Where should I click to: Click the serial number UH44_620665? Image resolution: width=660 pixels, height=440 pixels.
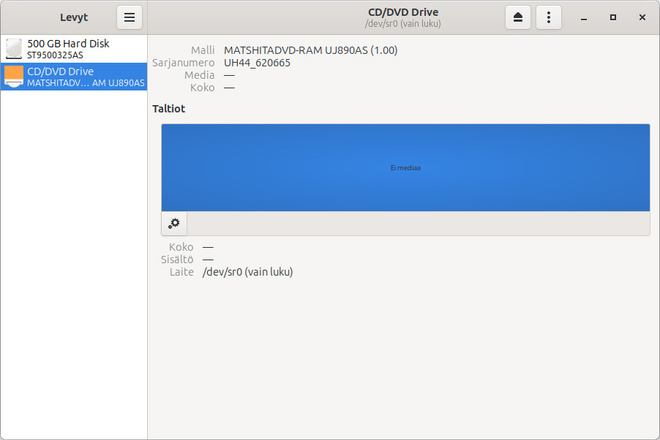point(257,63)
